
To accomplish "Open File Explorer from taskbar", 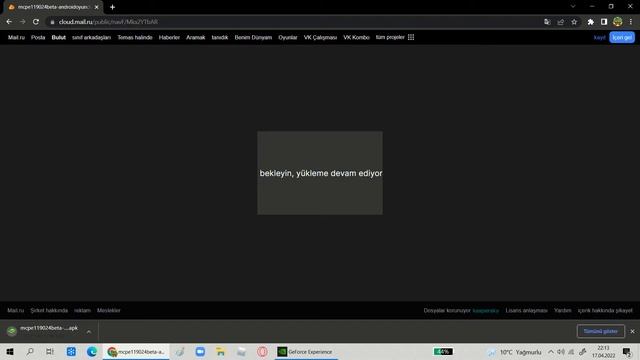I will pos(220,351).
